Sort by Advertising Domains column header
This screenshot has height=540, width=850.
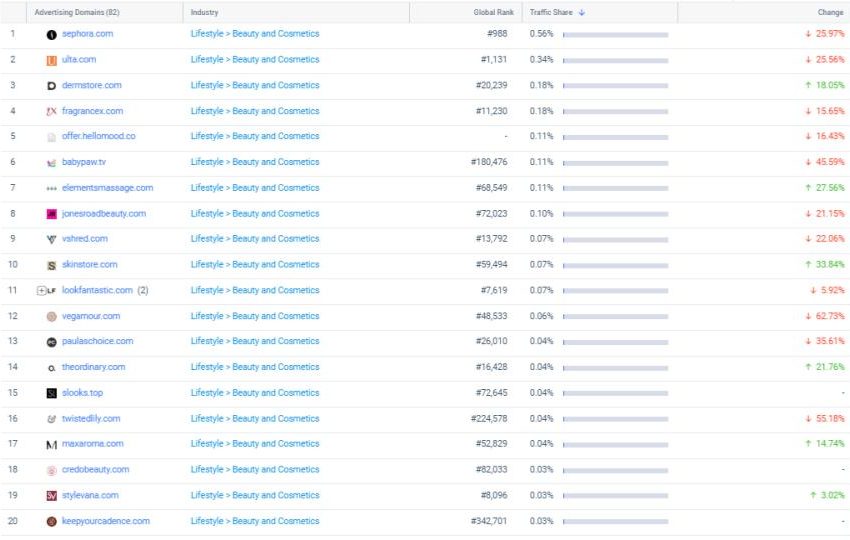(77, 12)
